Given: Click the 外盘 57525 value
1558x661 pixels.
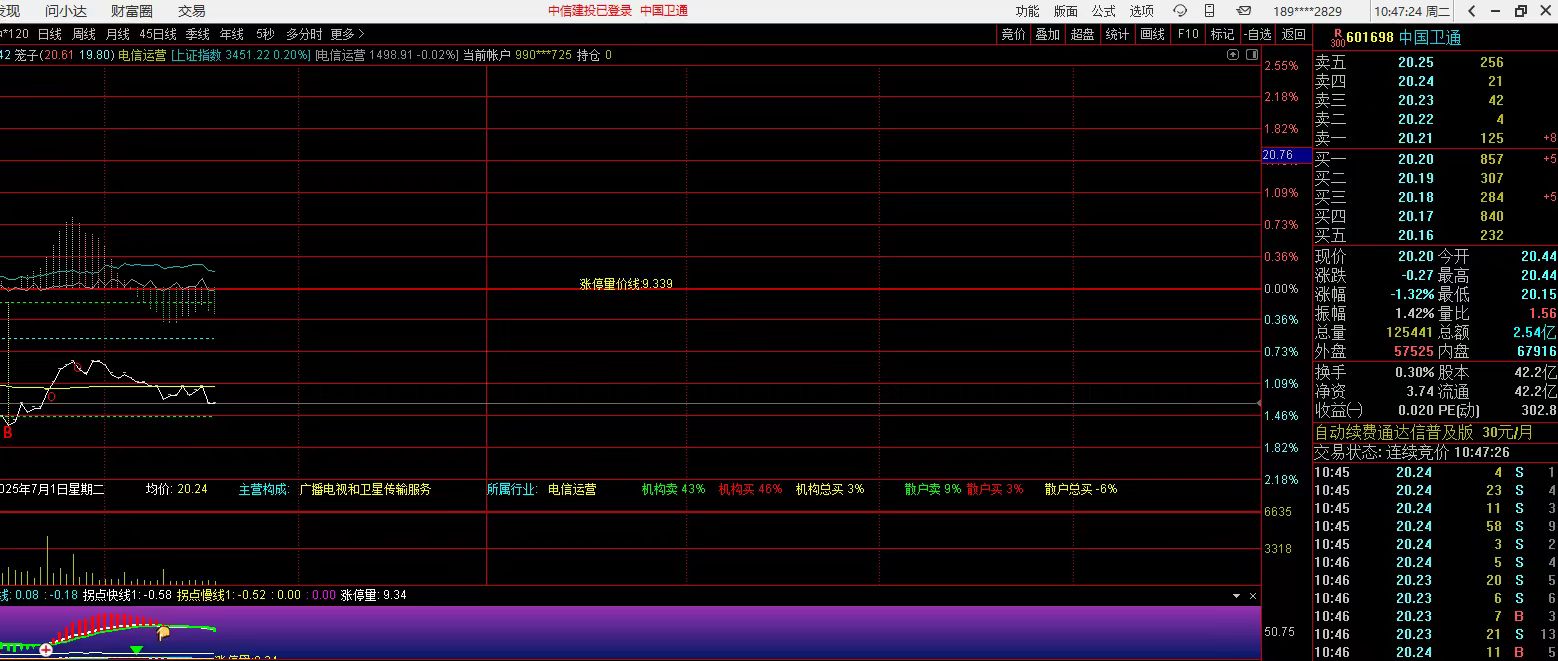Looking at the screenshot, I should click(x=1413, y=352).
